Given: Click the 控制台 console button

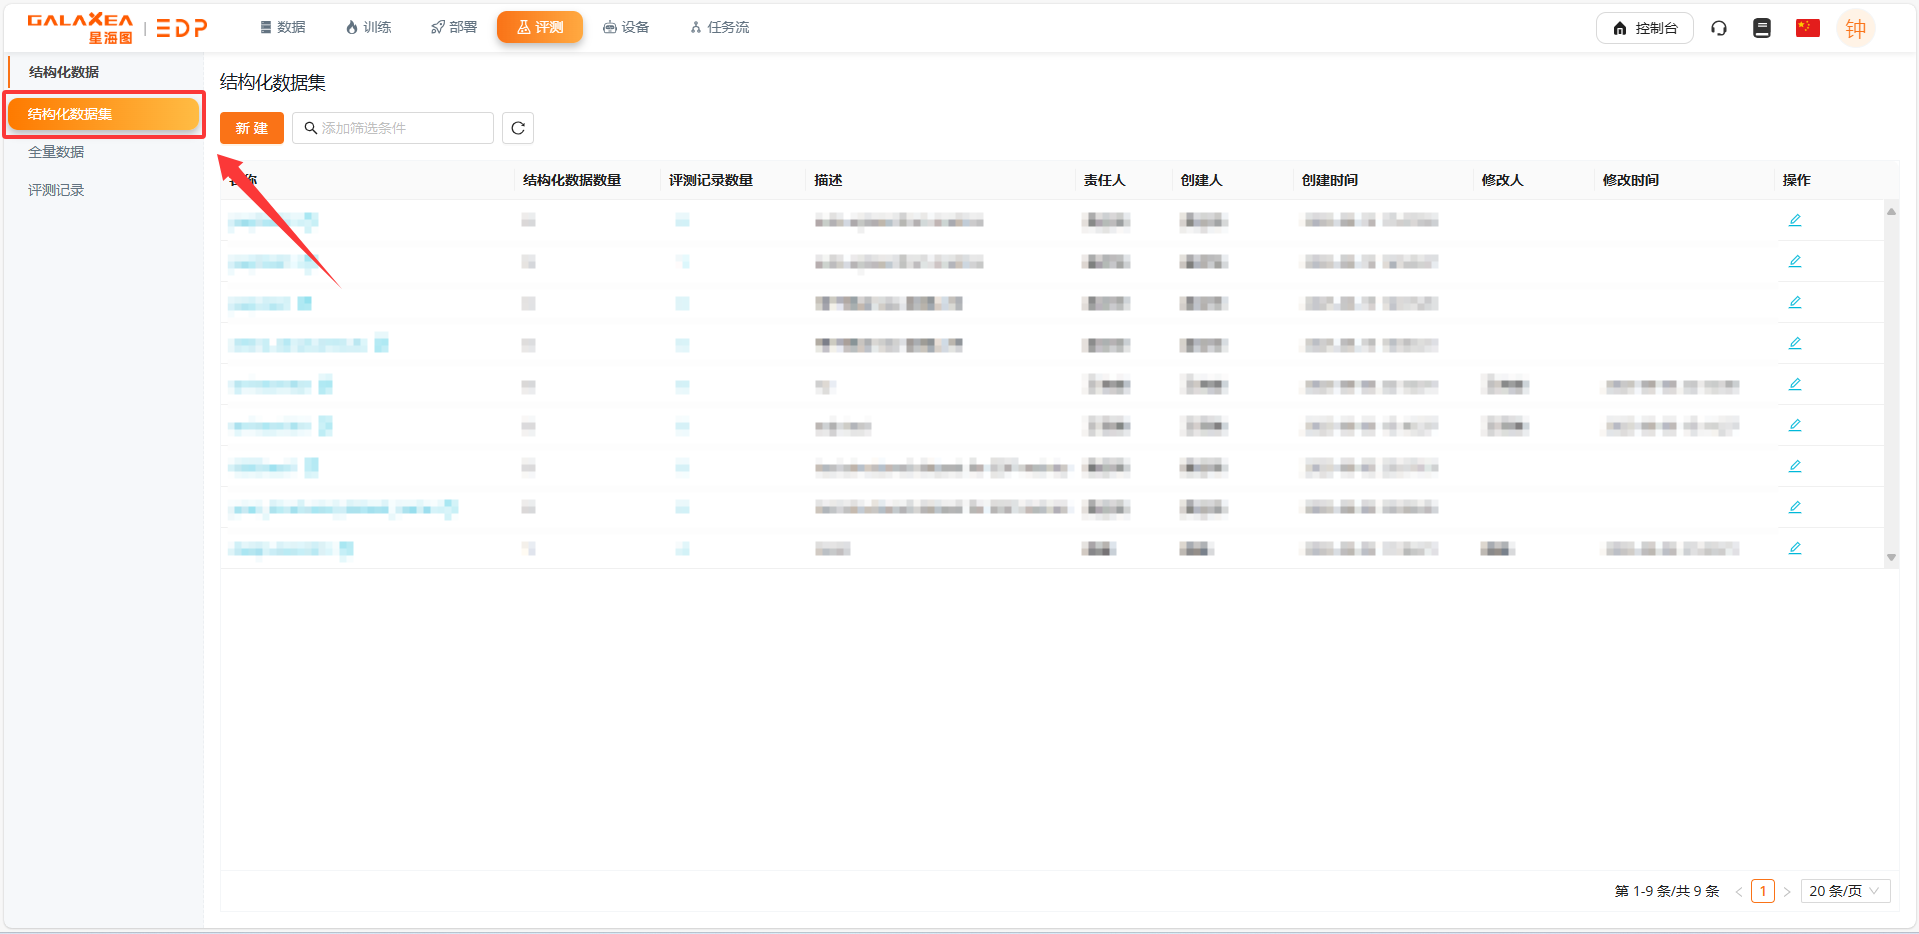Looking at the screenshot, I should coord(1644,28).
